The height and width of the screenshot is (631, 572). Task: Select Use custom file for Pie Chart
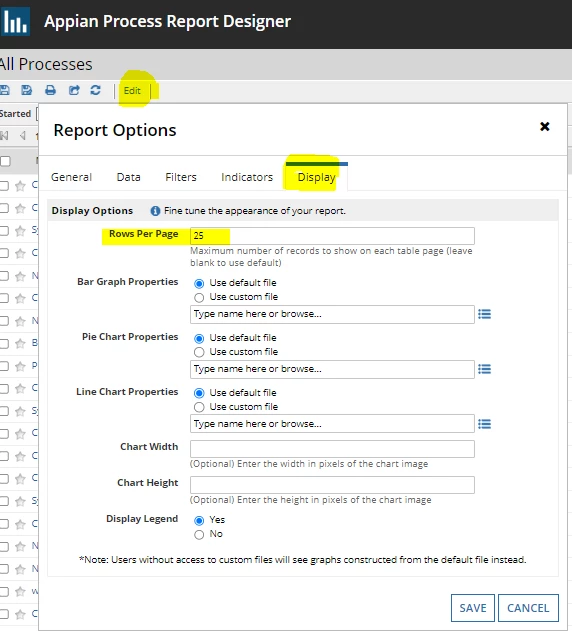coord(199,352)
